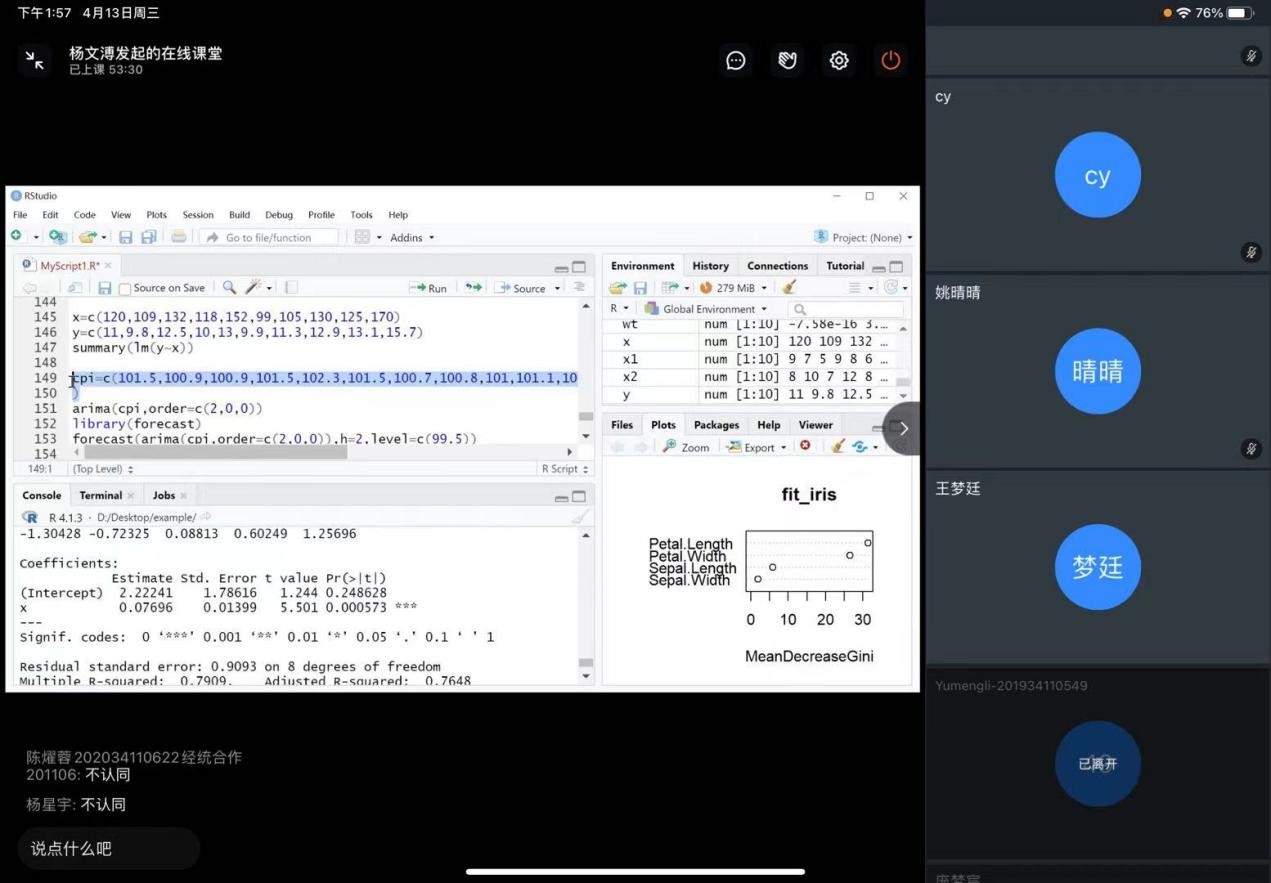1271x883 pixels.
Task: Click the save all documents icon
Action: (149, 237)
